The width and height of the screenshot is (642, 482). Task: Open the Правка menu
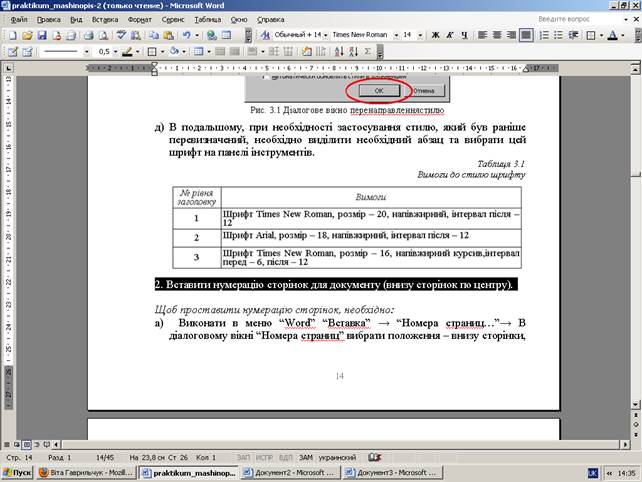click(x=49, y=19)
